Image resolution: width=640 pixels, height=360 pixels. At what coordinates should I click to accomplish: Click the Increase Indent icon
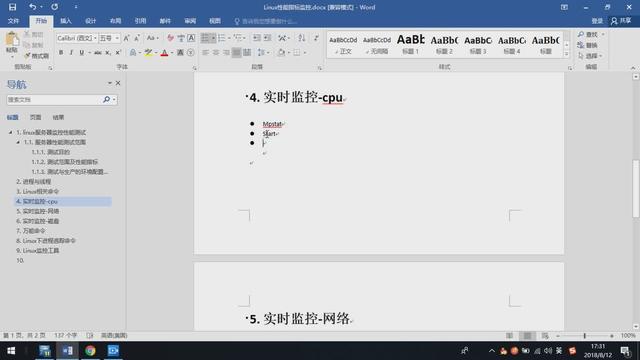coord(267,38)
